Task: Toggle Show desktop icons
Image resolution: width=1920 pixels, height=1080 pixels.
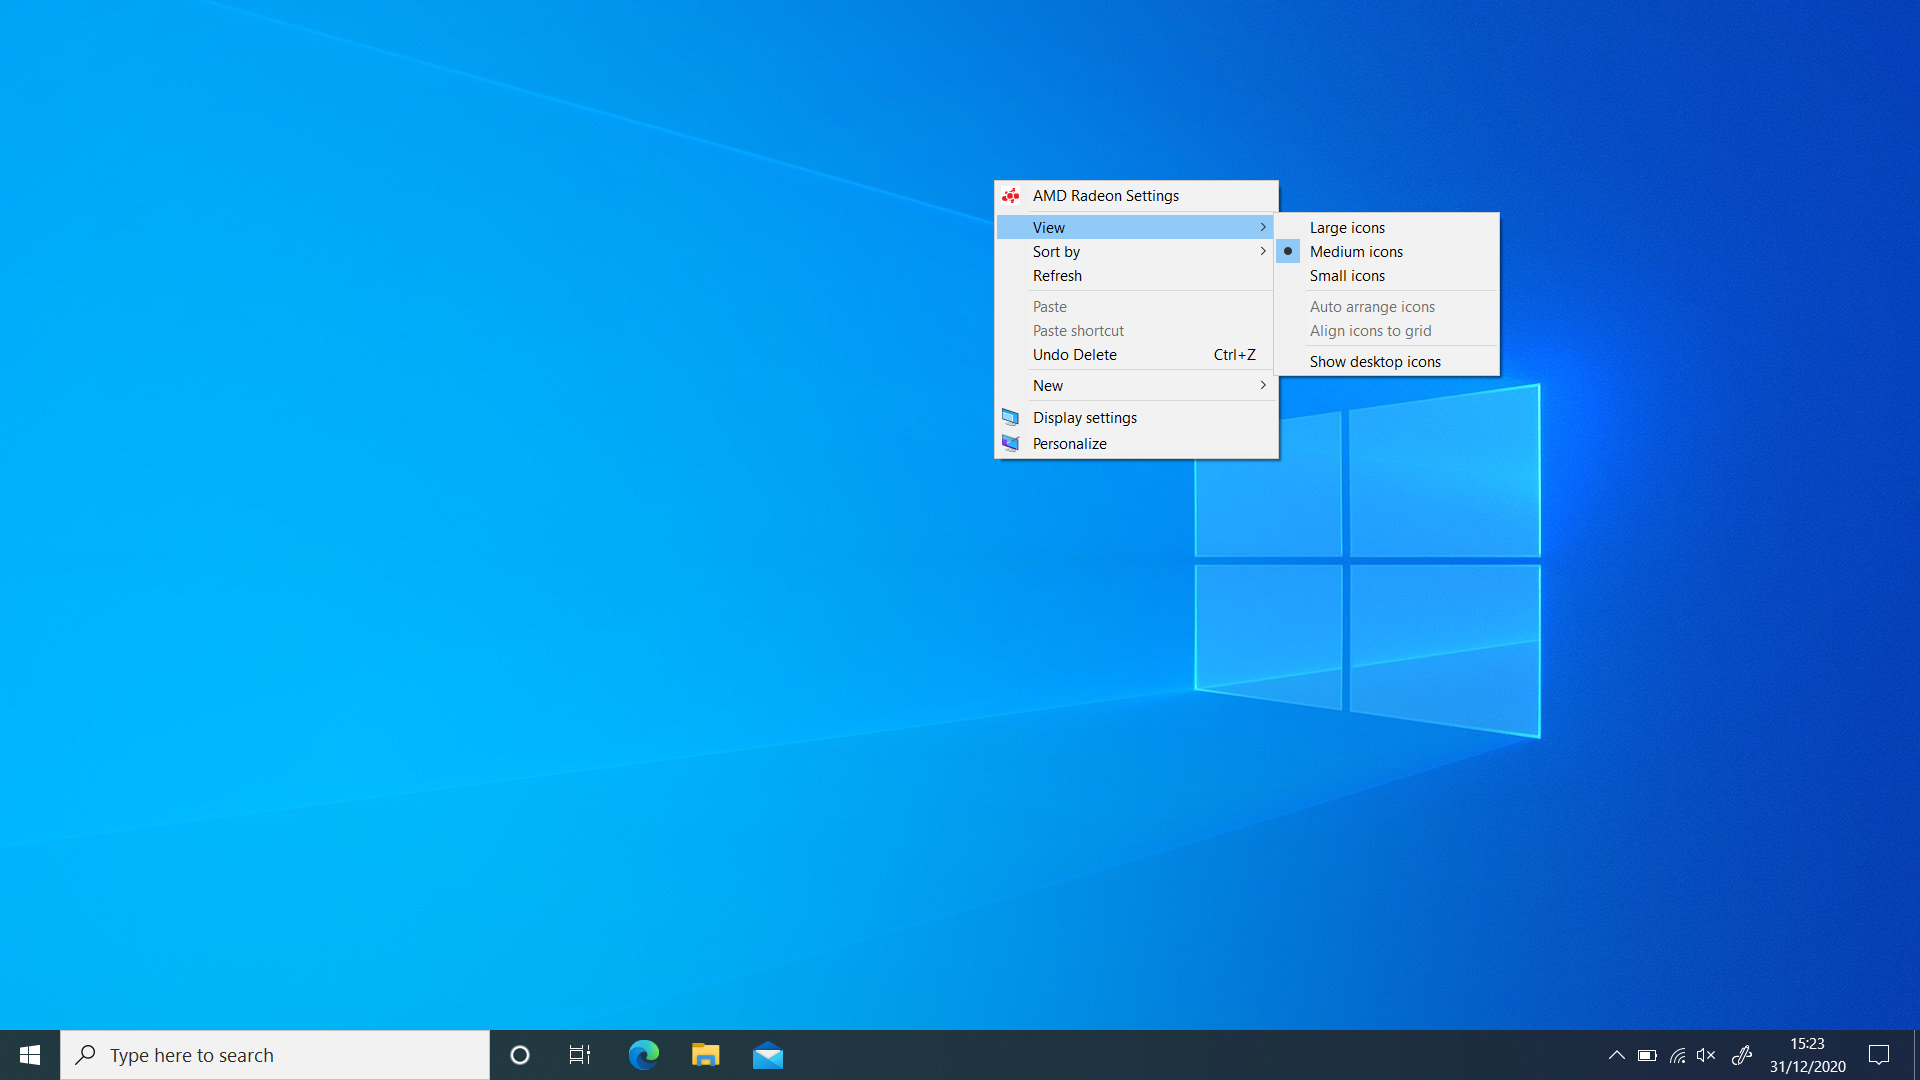Action: click(x=1387, y=361)
